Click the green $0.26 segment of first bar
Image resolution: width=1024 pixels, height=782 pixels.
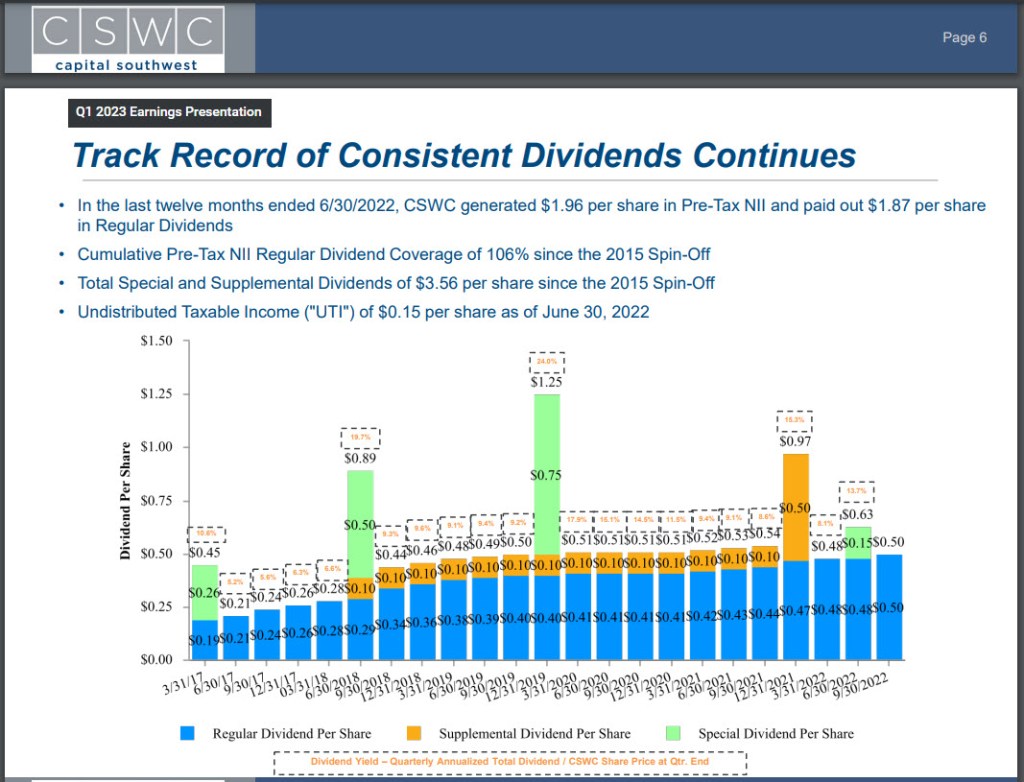(x=205, y=592)
